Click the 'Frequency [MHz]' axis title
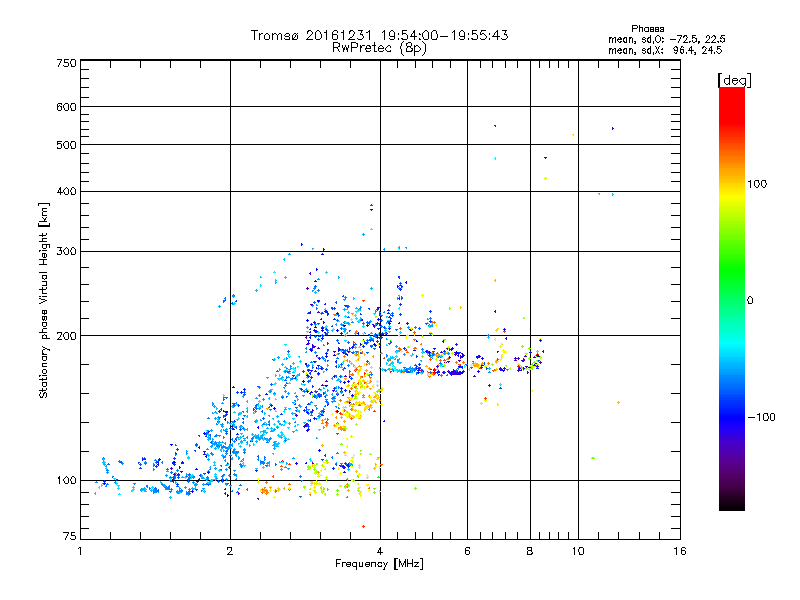800x600 pixels. coord(379,564)
